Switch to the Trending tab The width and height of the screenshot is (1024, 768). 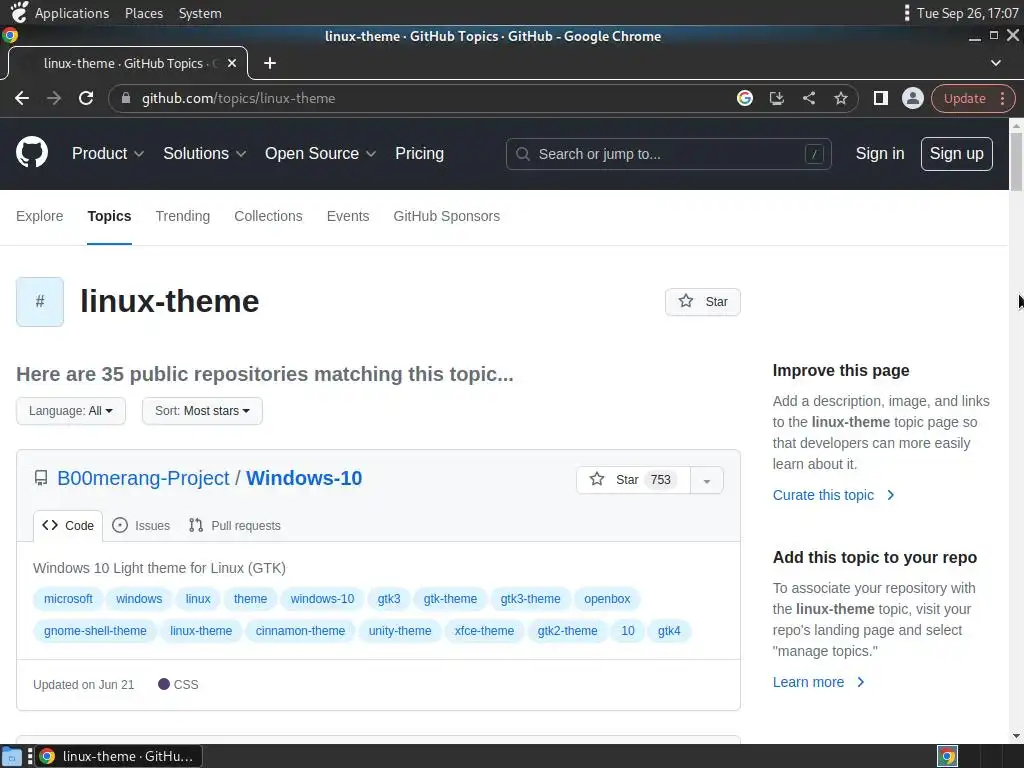click(x=183, y=216)
